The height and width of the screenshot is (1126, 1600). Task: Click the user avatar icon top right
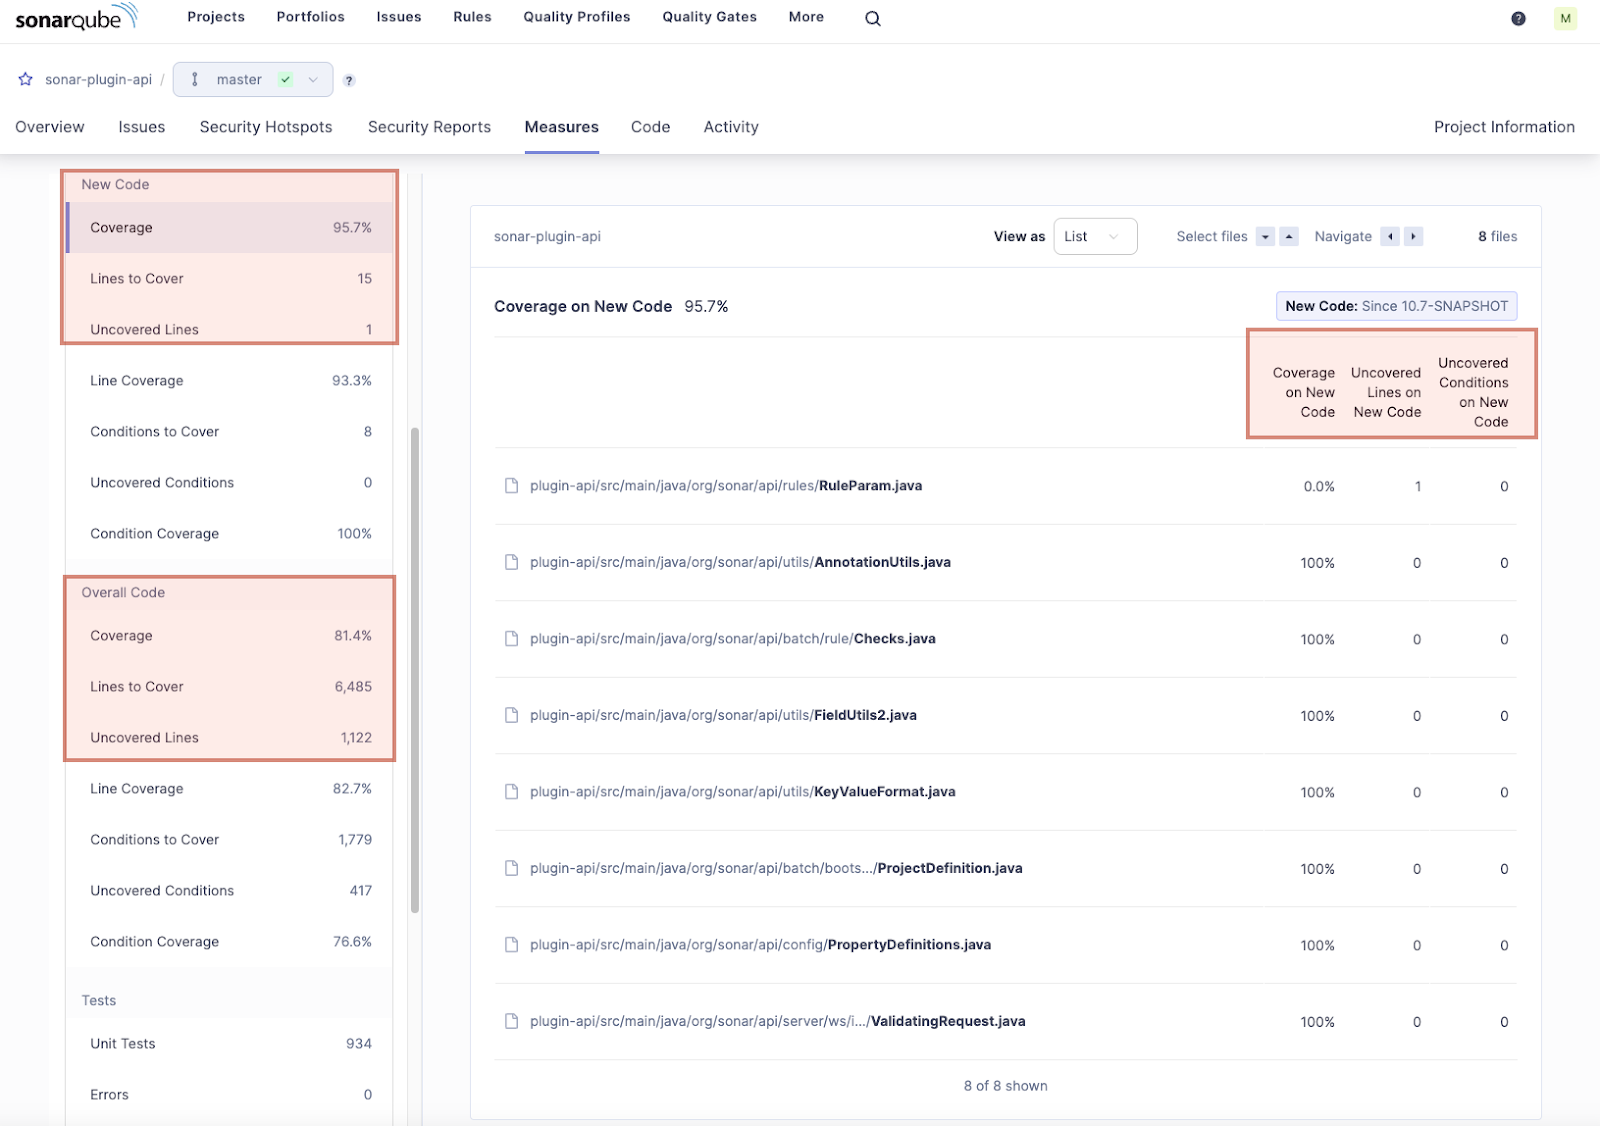click(1565, 18)
